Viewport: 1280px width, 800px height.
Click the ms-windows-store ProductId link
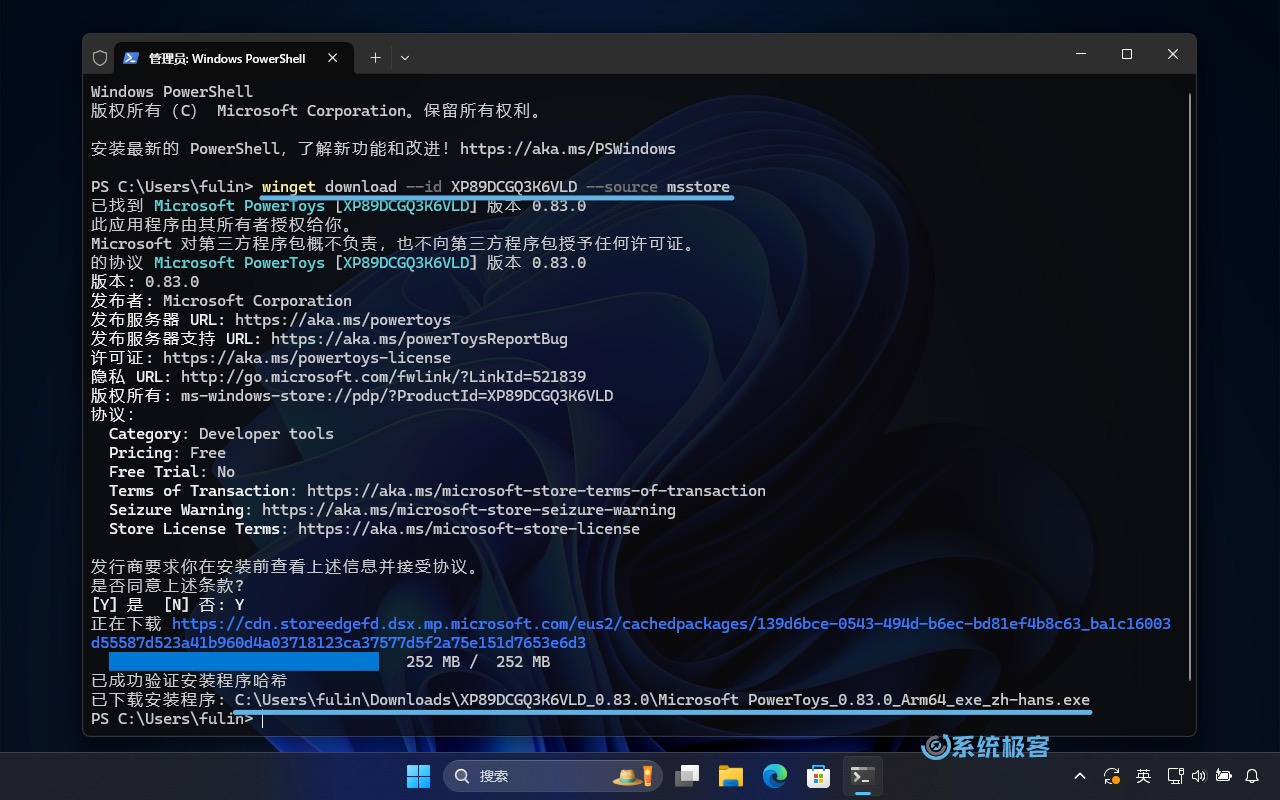397,396
